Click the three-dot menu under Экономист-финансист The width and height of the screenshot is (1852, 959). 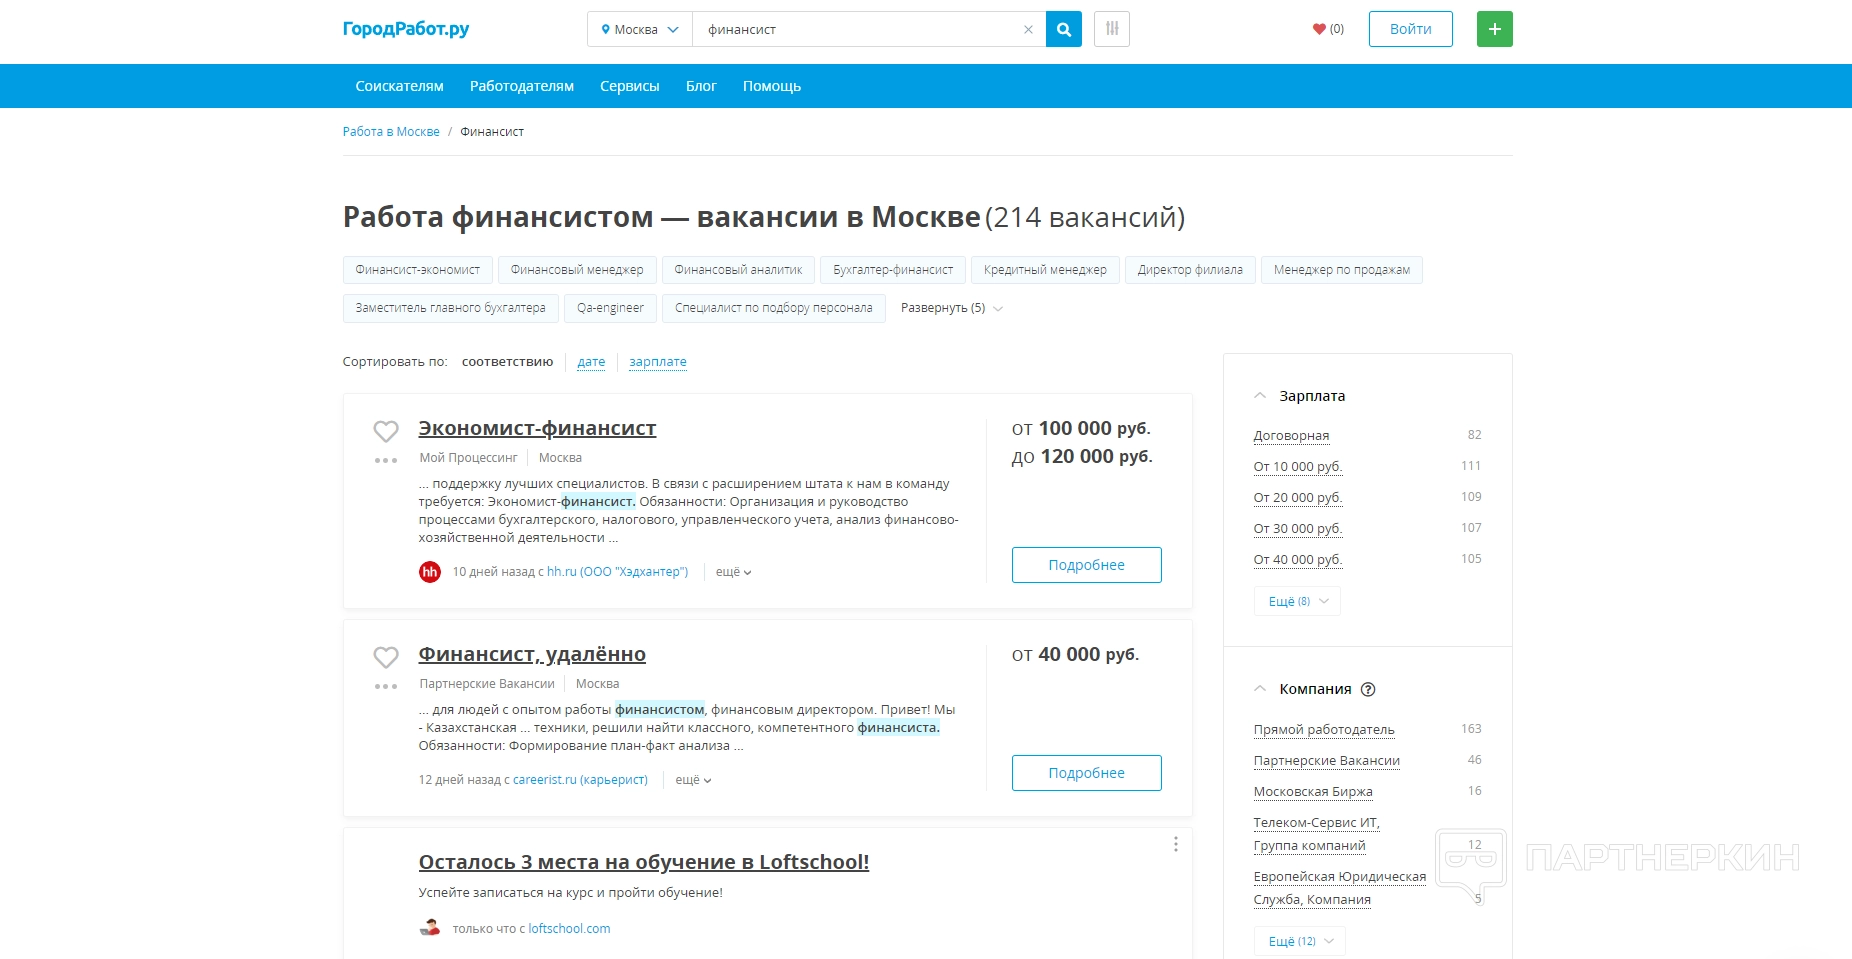[386, 461]
